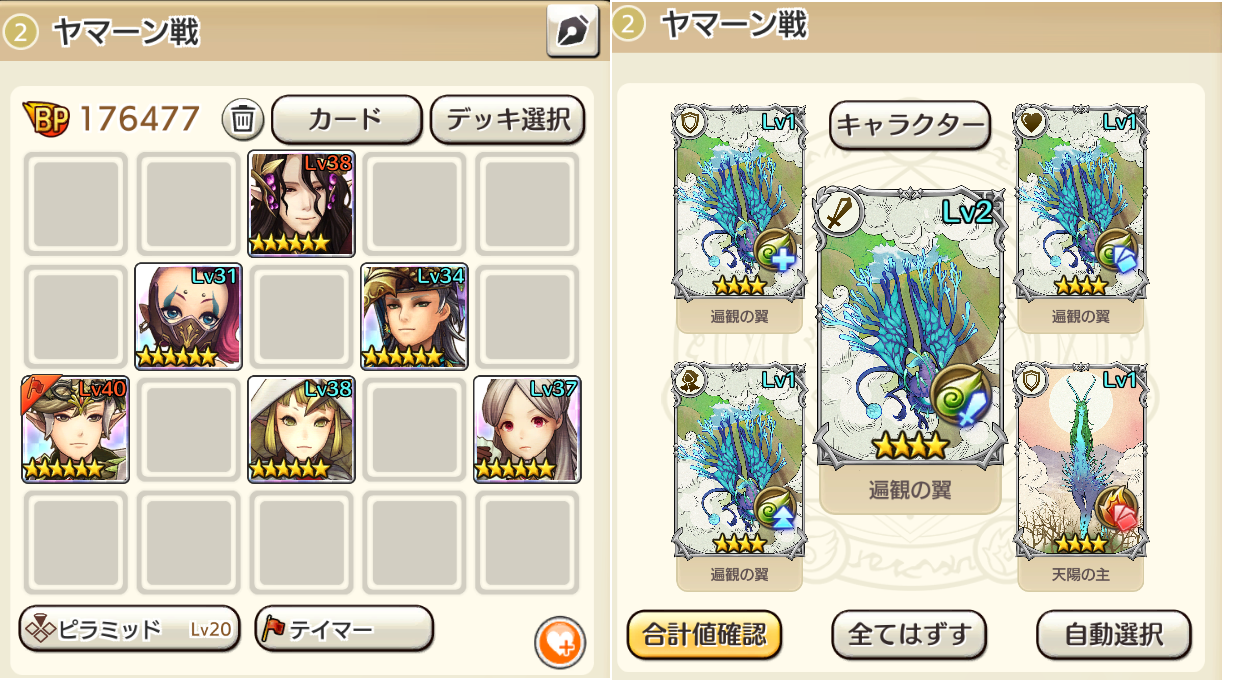This screenshot has width=1235, height=680.
Task: Select the Lv40 elf leader character
Action: pos(76,429)
